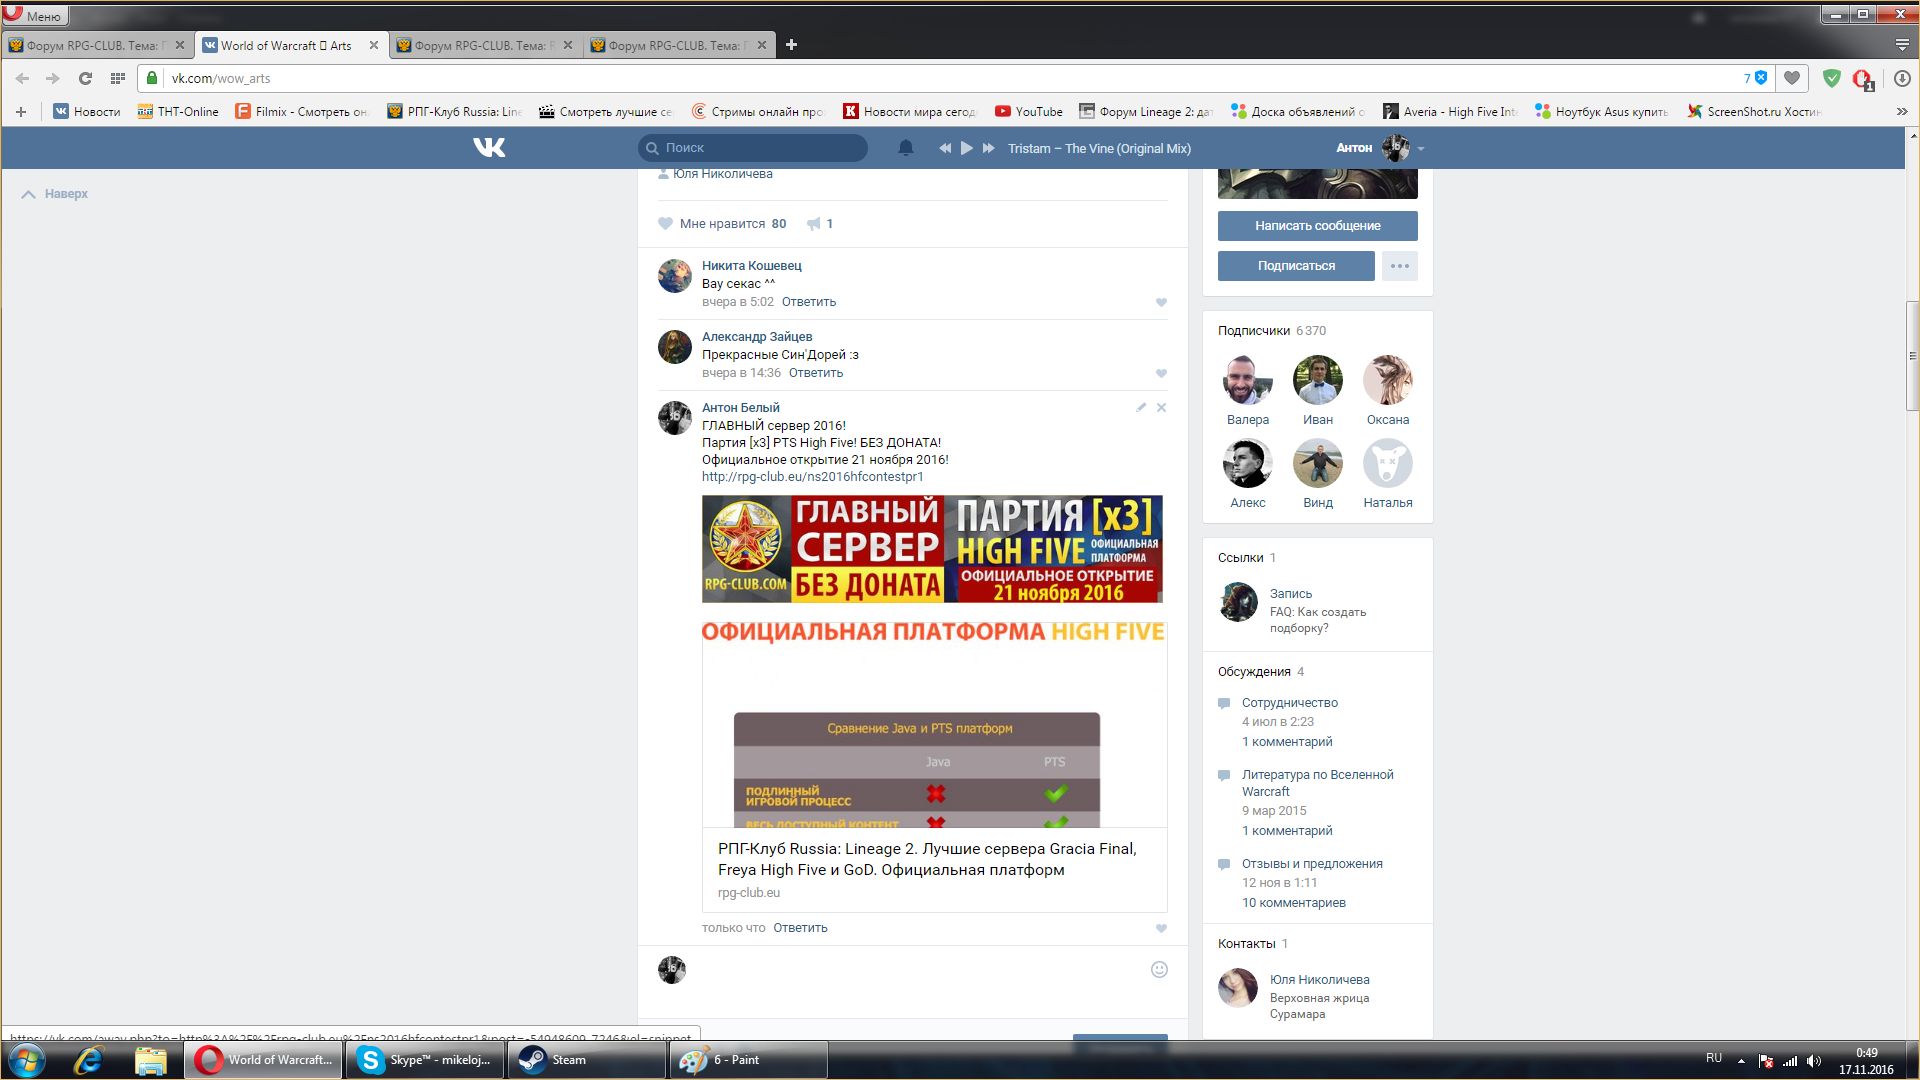Screen dimensions: 1920x1080
Task: Play the Tristam track in header player
Action: coord(966,148)
